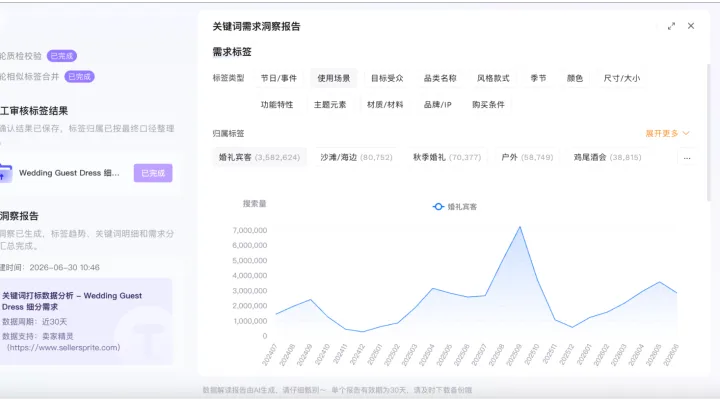Click the 工审核标签结果 heading
The height and width of the screenshot is (403, 720).
click(34, 111)
